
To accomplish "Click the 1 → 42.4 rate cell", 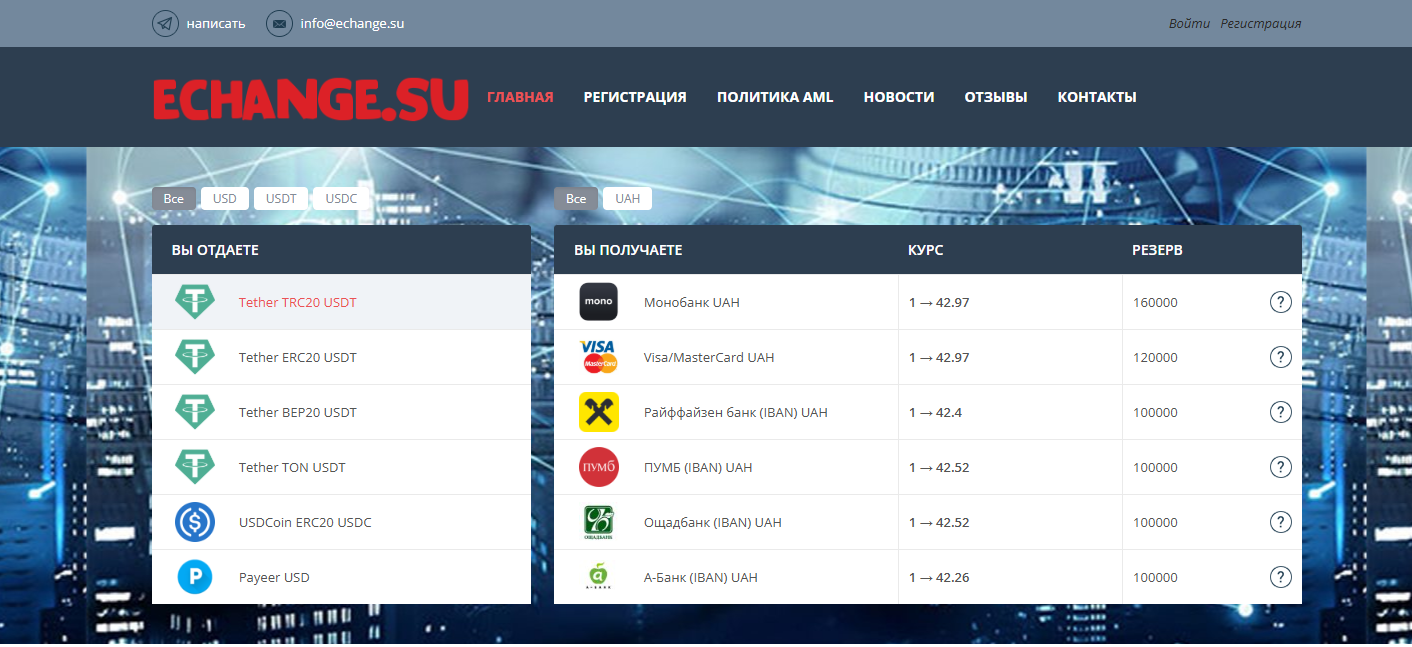I will tap(1010, 412).
